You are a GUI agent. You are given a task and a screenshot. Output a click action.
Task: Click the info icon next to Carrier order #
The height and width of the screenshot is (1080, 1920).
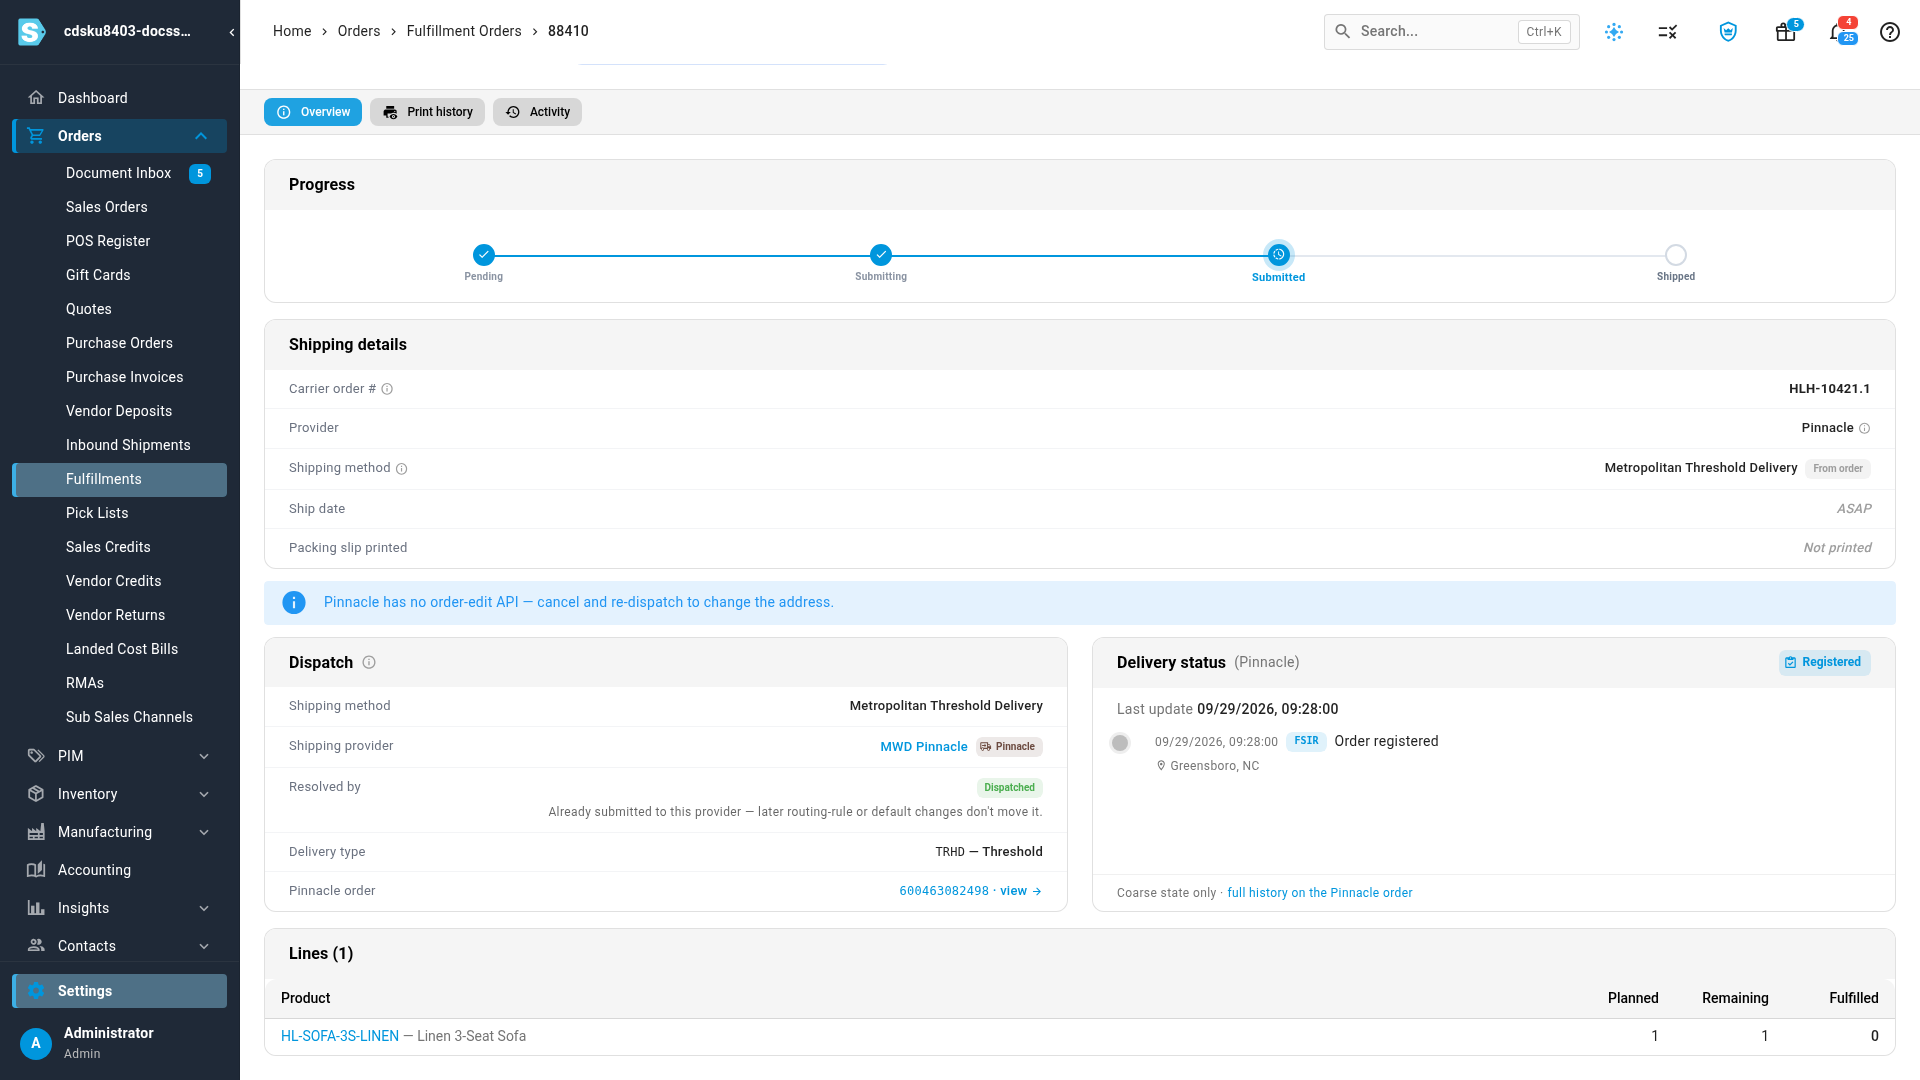coord(387,389)
